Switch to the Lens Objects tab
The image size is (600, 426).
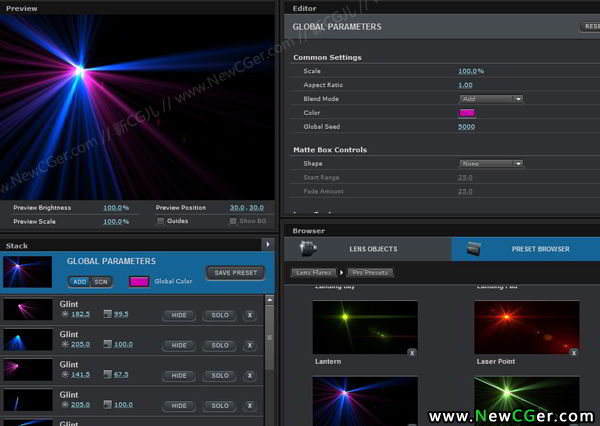[x=368, y=249]
